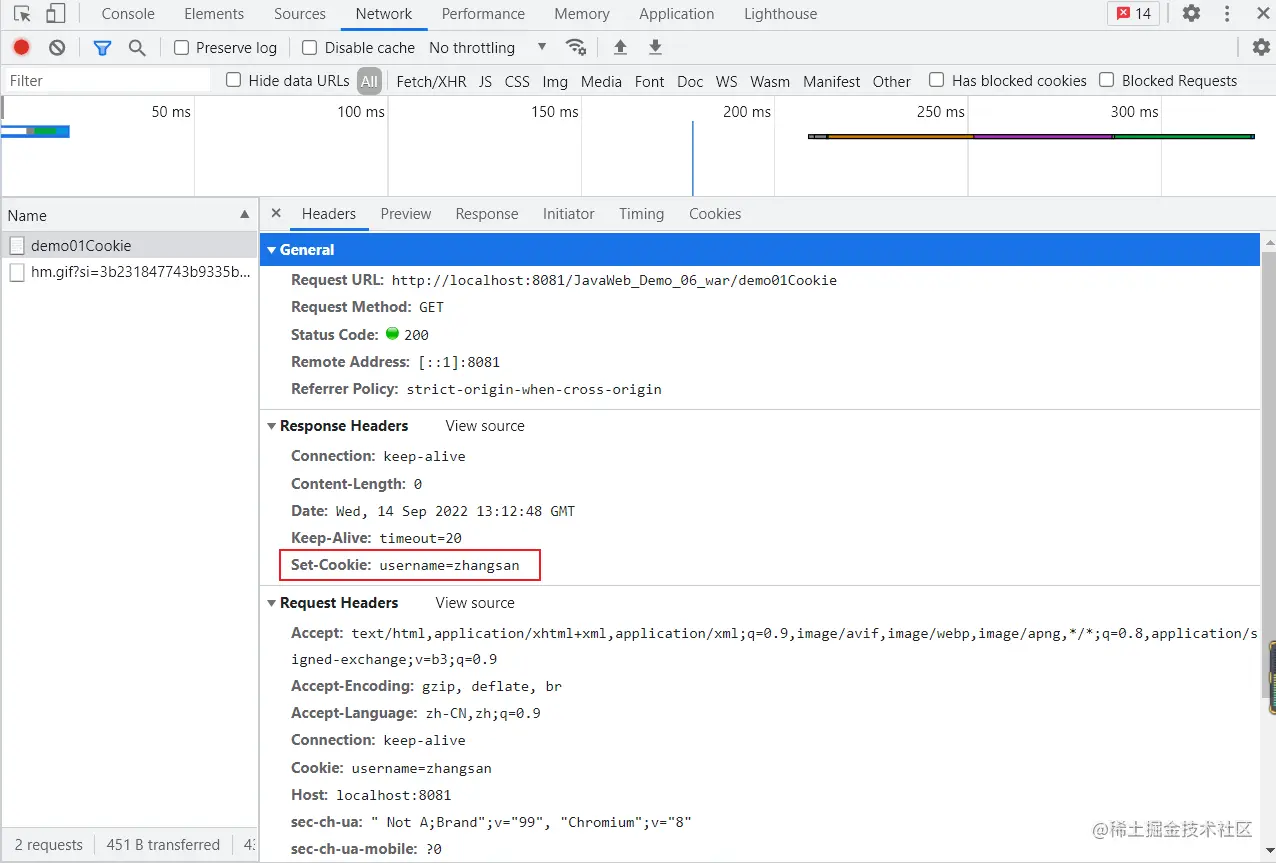Open network conditions wifi icon
This screenshot has width=1276, height=863.
click(576, 47)
